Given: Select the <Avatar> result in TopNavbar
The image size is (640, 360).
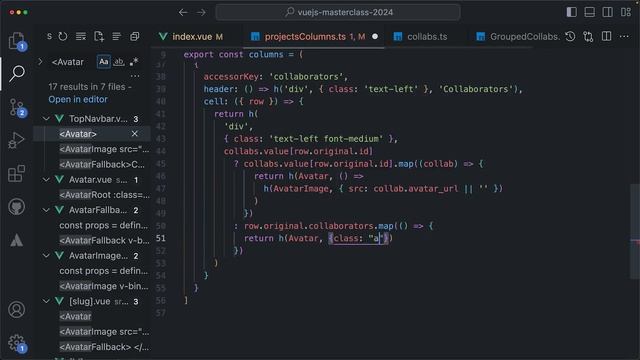Looking at the screenshot, I should pyautogui.click(x=92, y=134).
